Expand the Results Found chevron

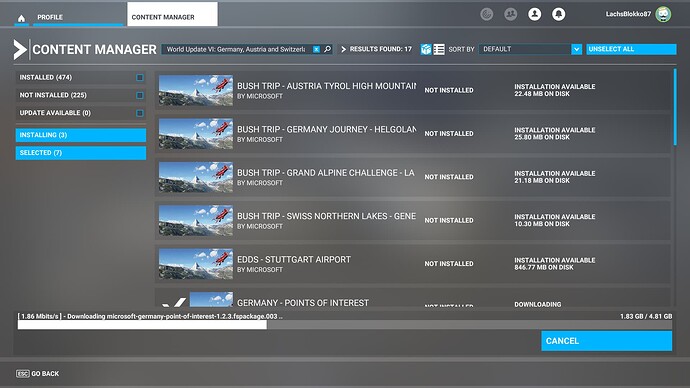344,49
